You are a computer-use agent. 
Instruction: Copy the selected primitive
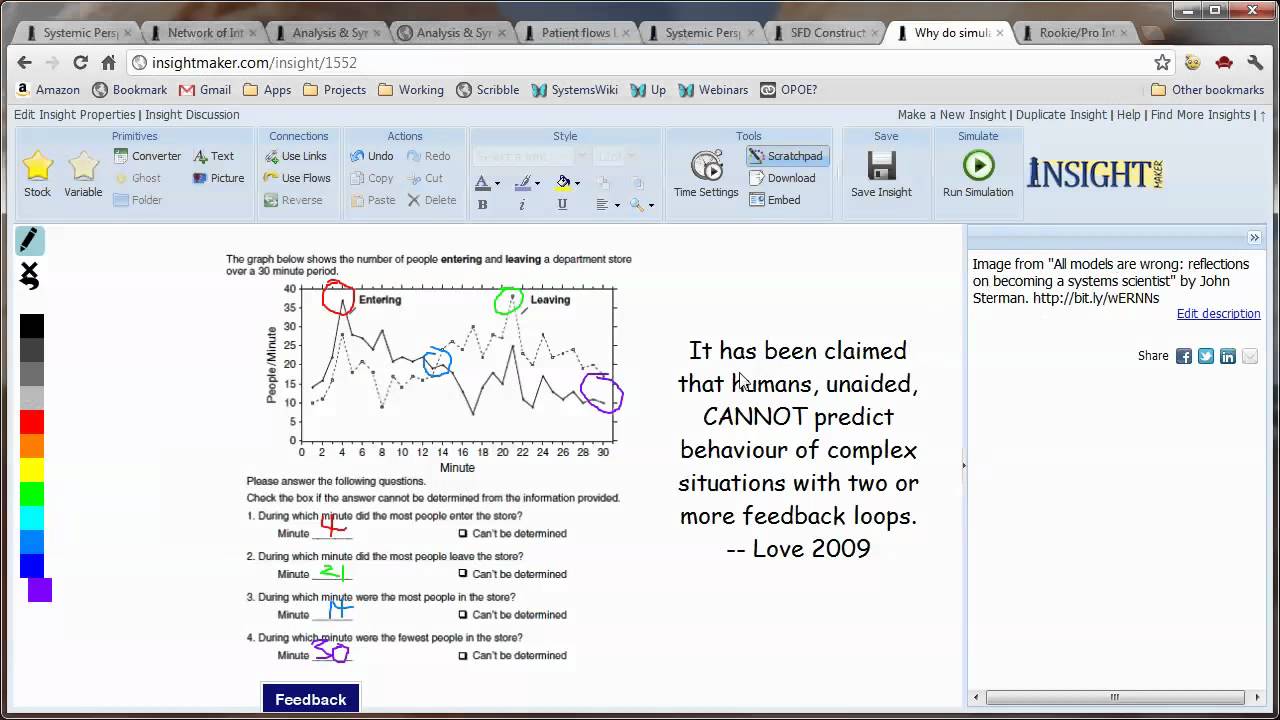tap(371, 178)
